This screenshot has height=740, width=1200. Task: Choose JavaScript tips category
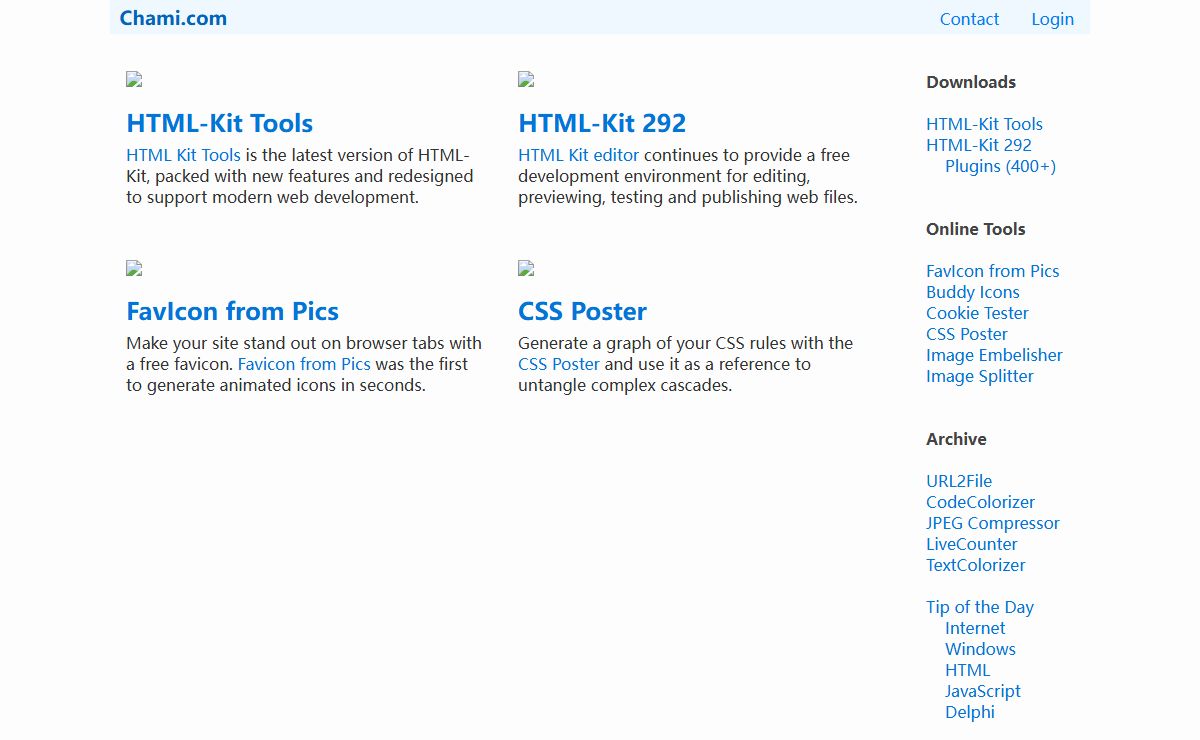(983, 691)
